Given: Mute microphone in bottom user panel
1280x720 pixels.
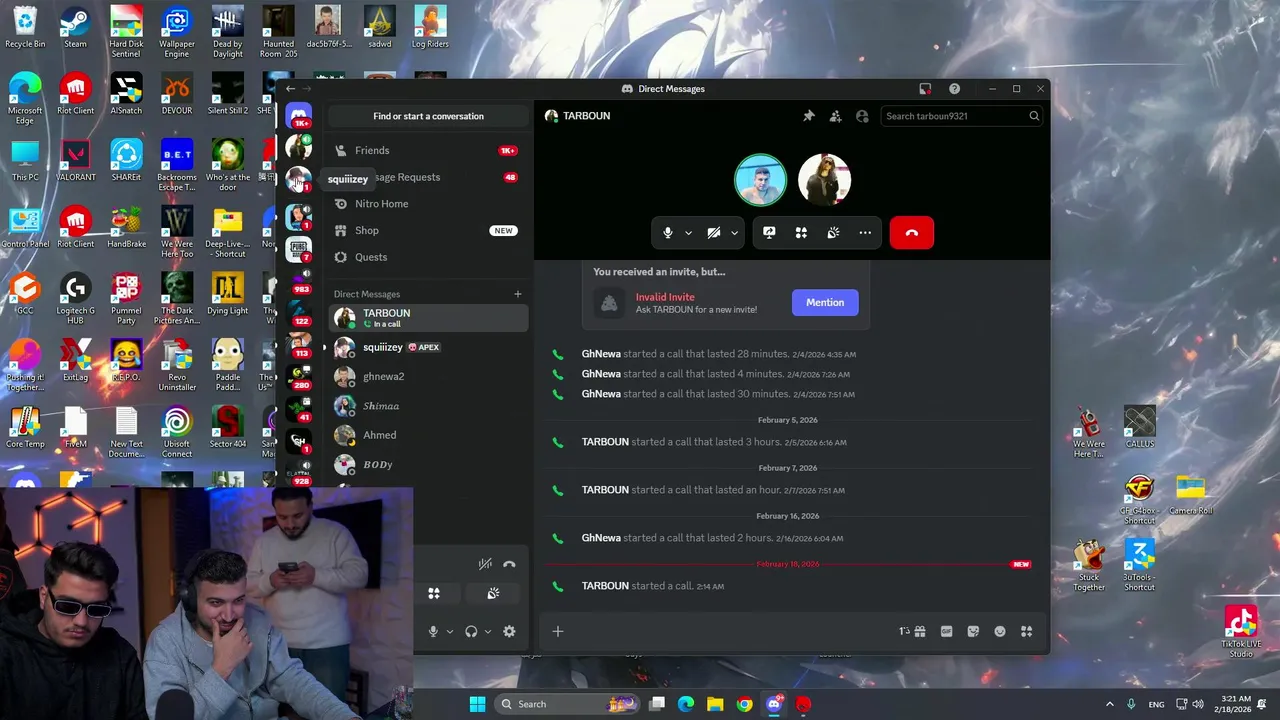Looking at the screenshot, I should click(433, 632).
